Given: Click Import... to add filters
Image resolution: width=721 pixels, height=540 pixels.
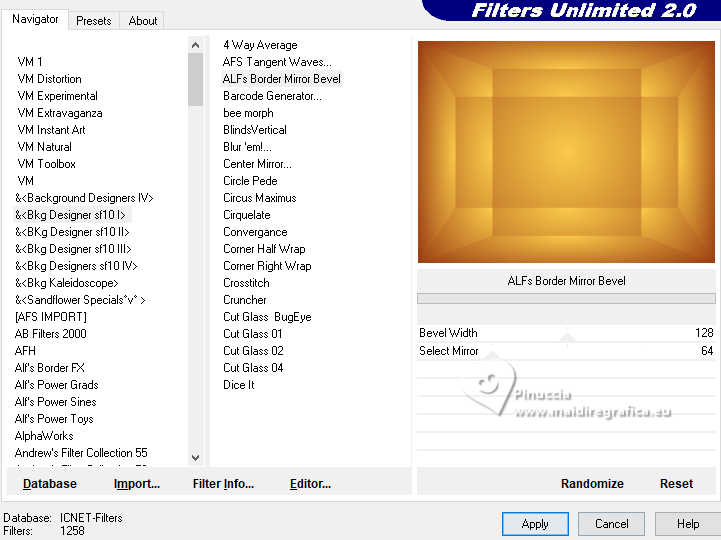Looking at the screenshot, I should tap(137, 484).
